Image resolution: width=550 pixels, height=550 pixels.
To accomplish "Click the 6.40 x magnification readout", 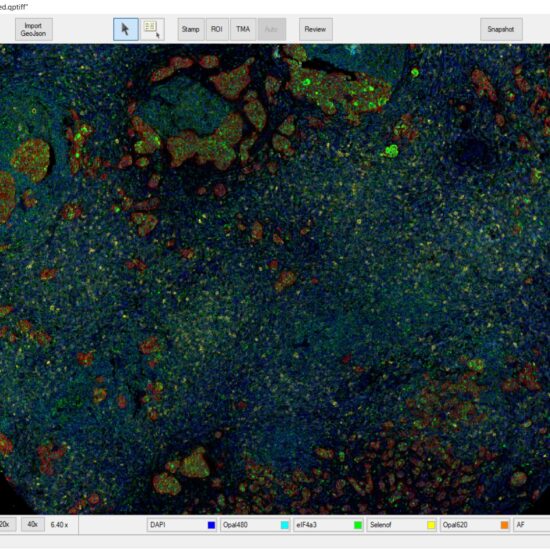I will point(59,525).
